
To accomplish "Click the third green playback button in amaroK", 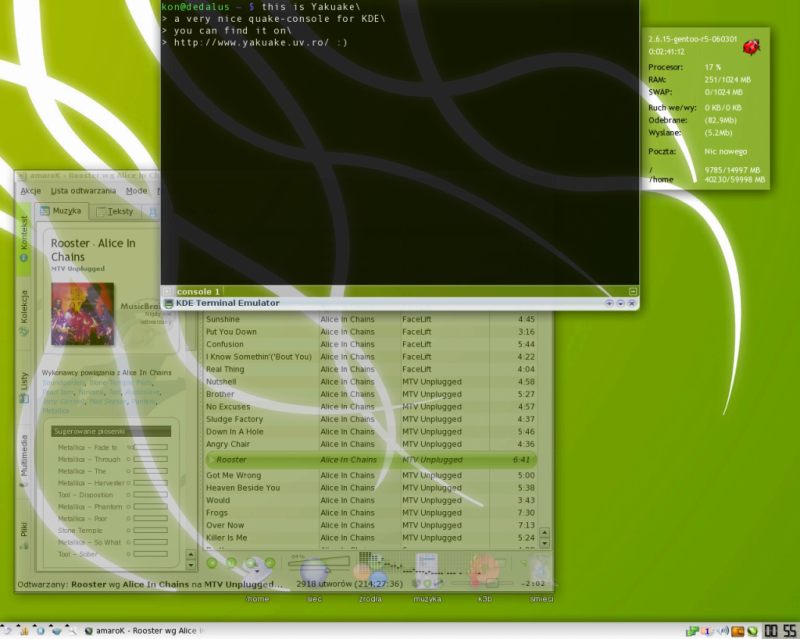I will point(251,563).
